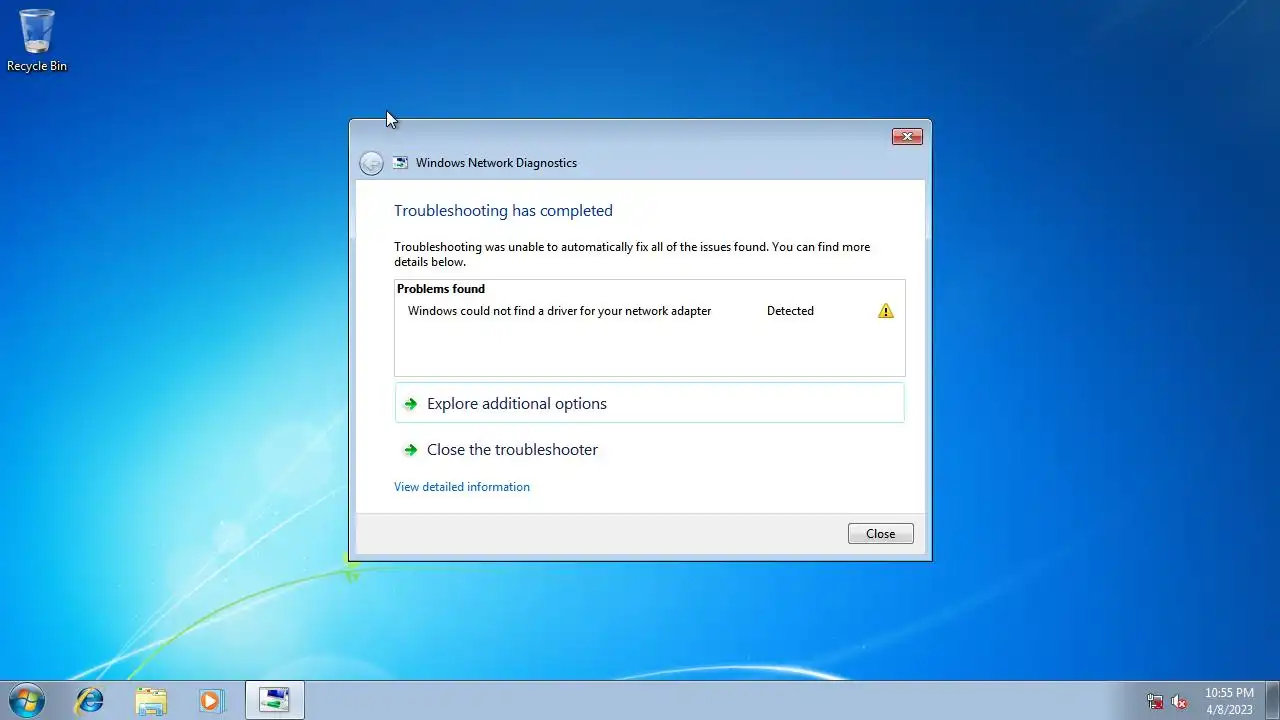This screenshot has width=1280, height=720.
Task: Click the green arrow beside Close the troubleshooter
Action: point(410,450)
